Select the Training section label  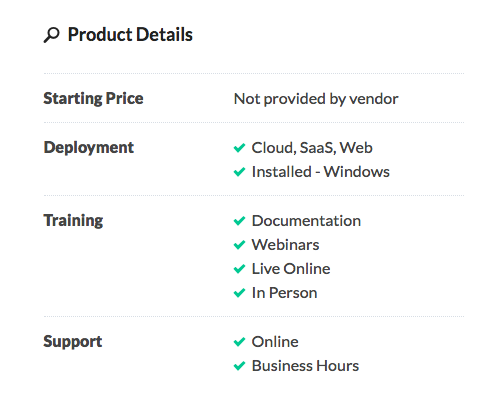tap(73, 221)
